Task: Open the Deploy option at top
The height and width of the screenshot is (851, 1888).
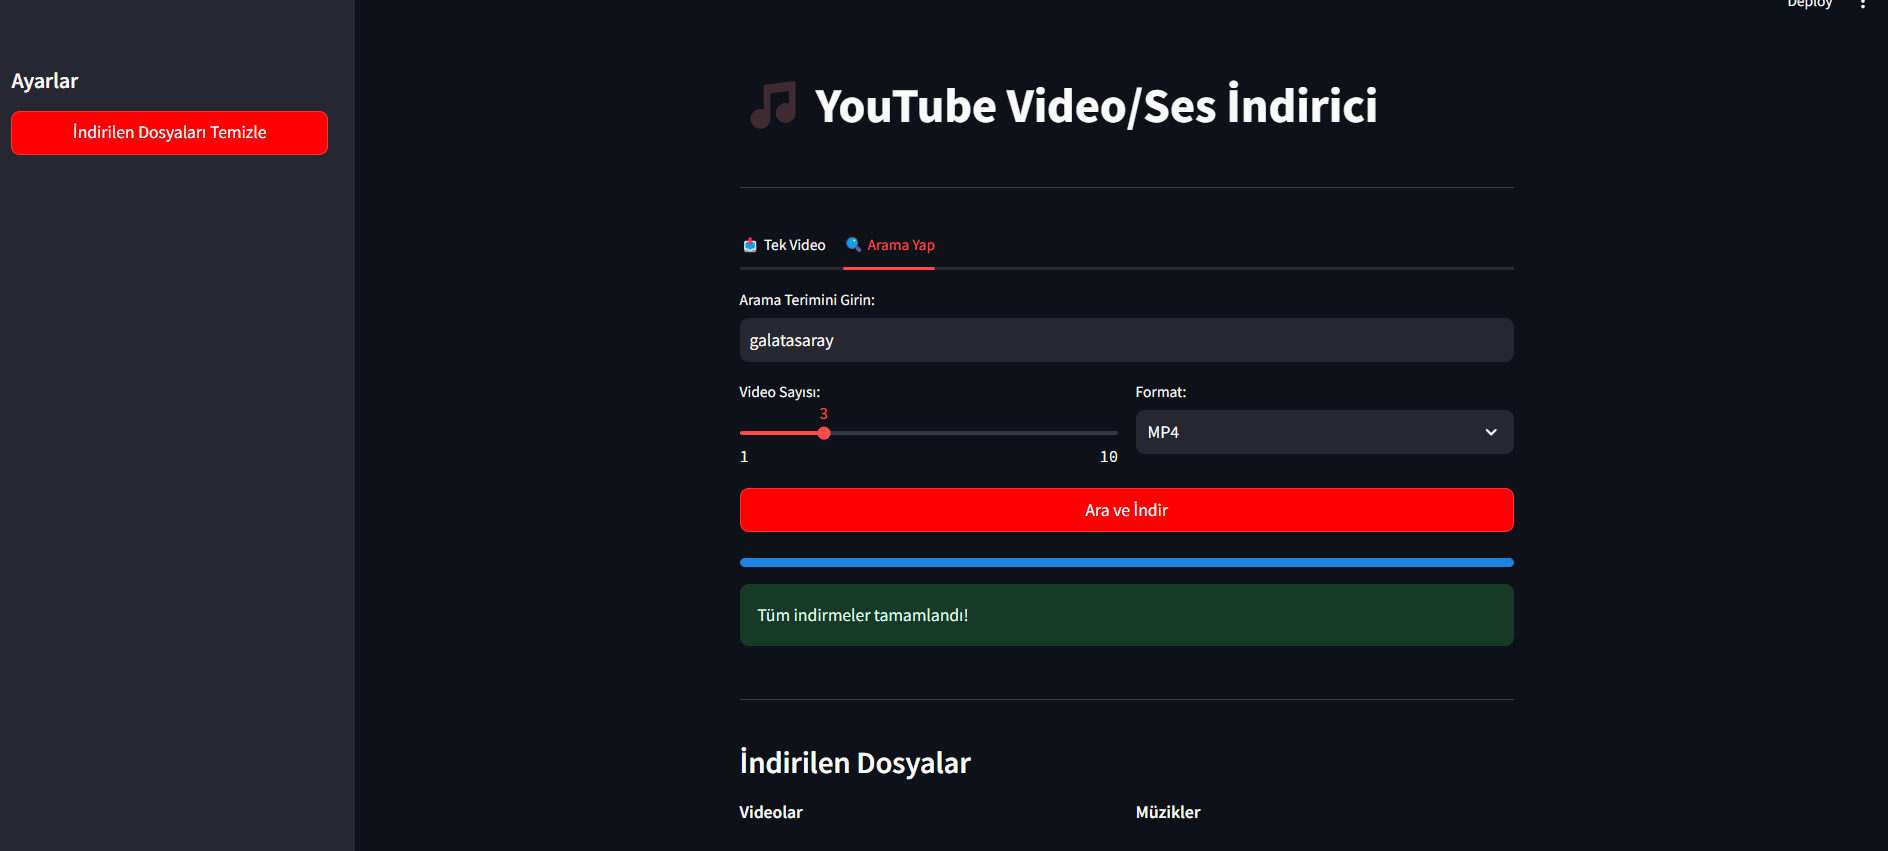Action: coord(1809,4)
